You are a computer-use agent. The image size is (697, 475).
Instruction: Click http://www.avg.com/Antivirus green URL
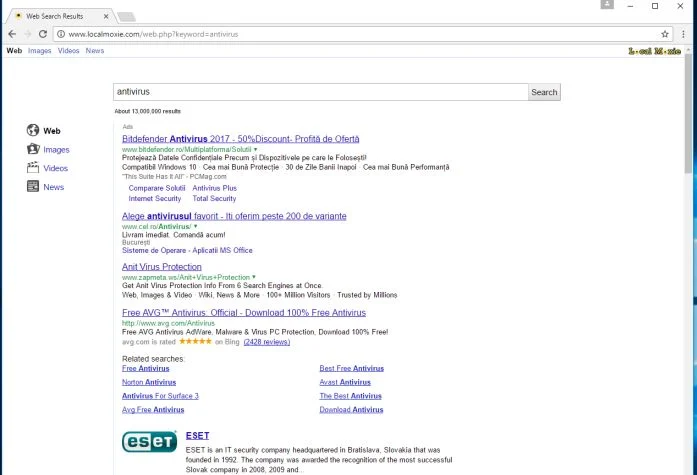pos(168,323)
